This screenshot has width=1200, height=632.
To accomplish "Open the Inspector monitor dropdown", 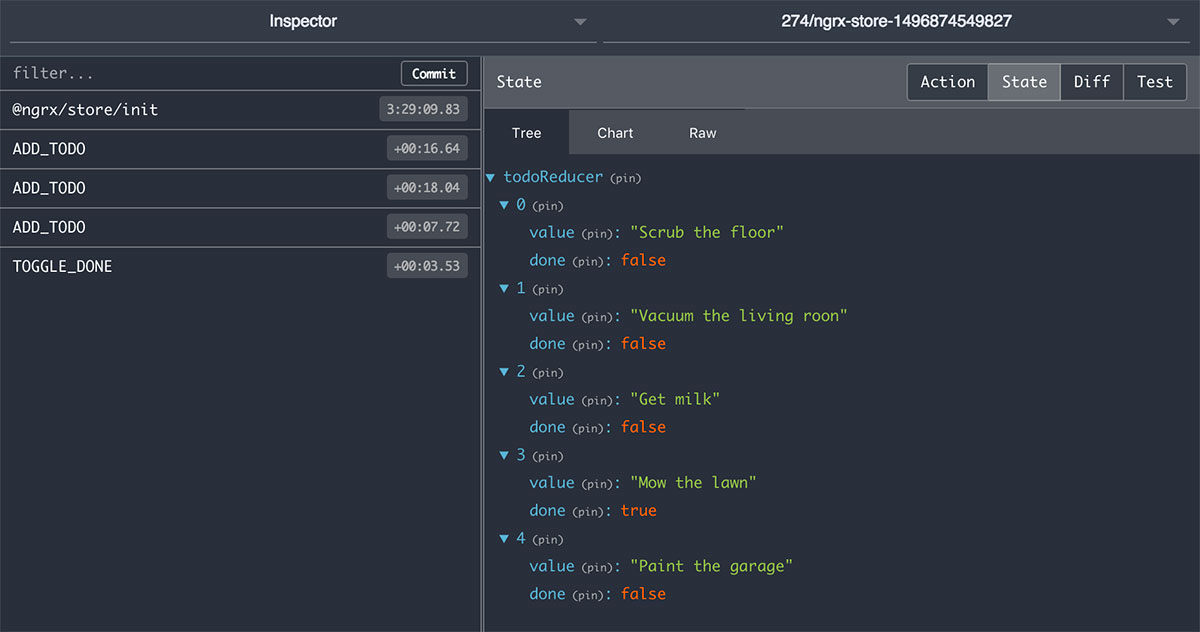I will 580,20.
